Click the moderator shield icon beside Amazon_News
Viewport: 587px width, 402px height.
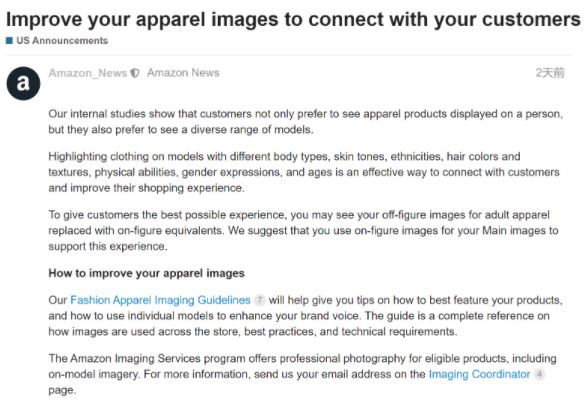[135, 73]
